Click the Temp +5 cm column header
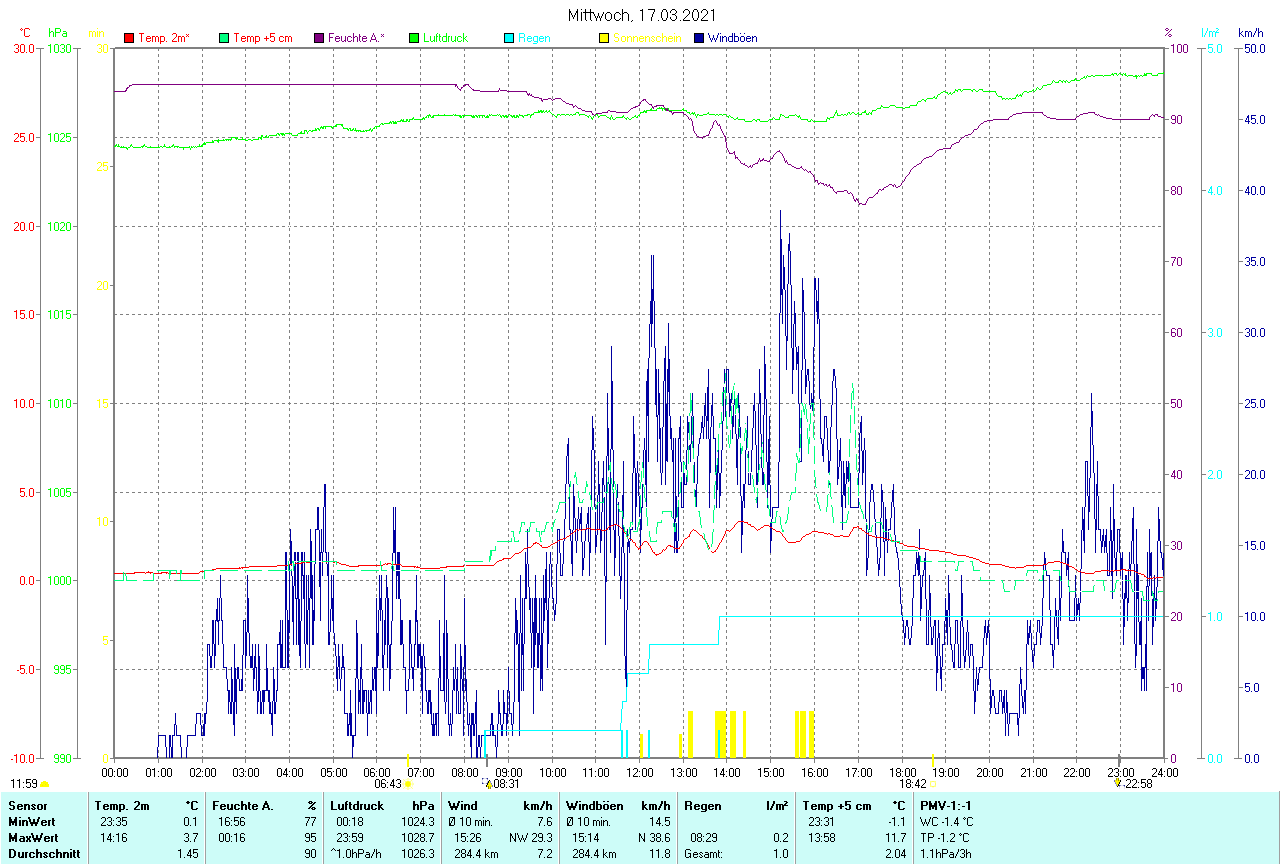The height and width of the screenshot is (864, 1280). click(837, 805)
